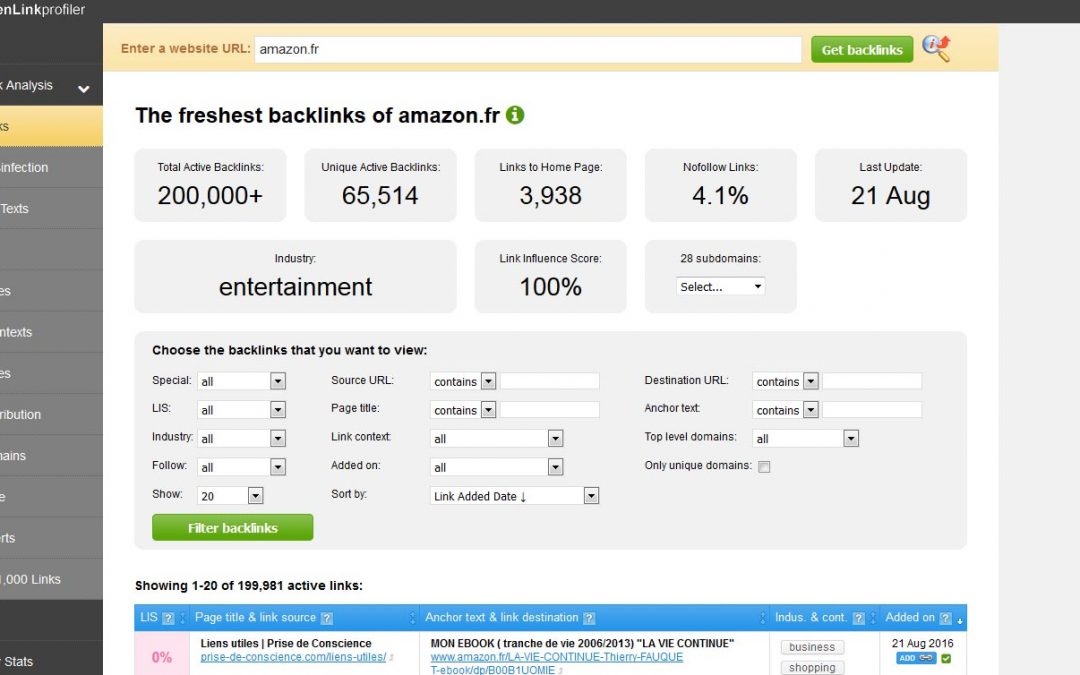Image resolution: width=1080 pixels, height=675 pixels.
Task: Click the business industry tag
Action: coord(812,647)
